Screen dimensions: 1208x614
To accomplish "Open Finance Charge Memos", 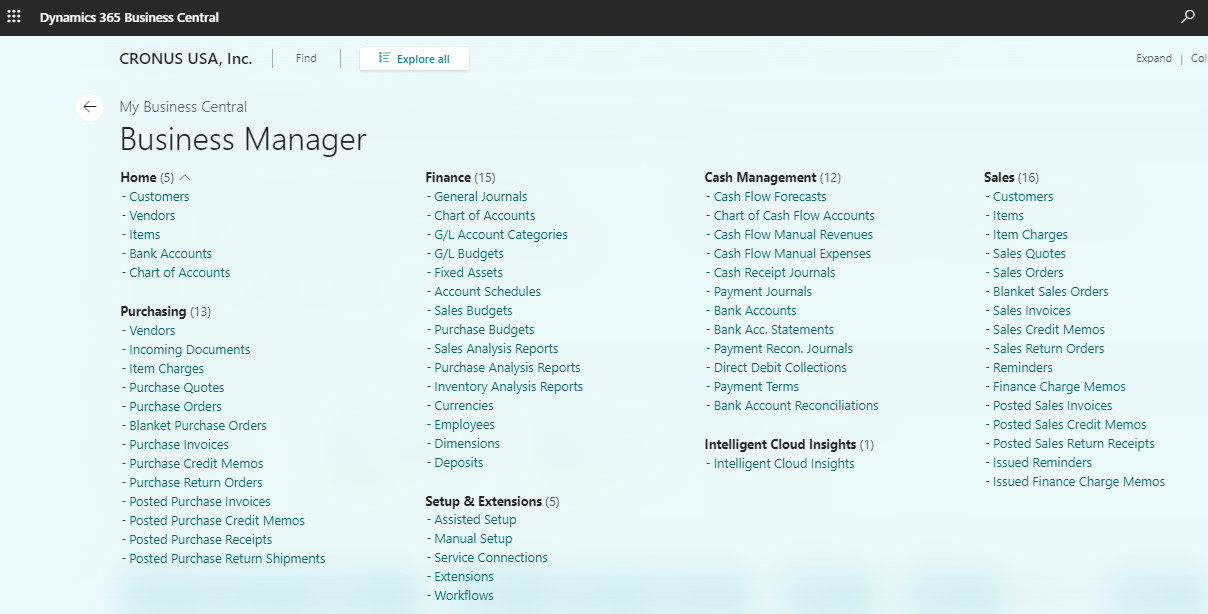I will point(1059,387).
